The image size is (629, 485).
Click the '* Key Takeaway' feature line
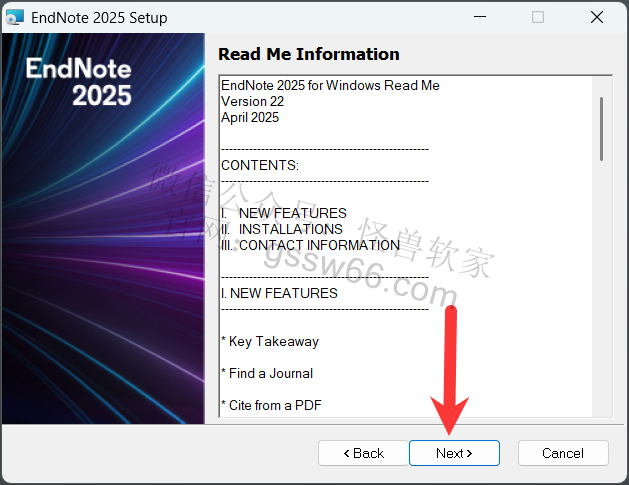coord(269,341)
